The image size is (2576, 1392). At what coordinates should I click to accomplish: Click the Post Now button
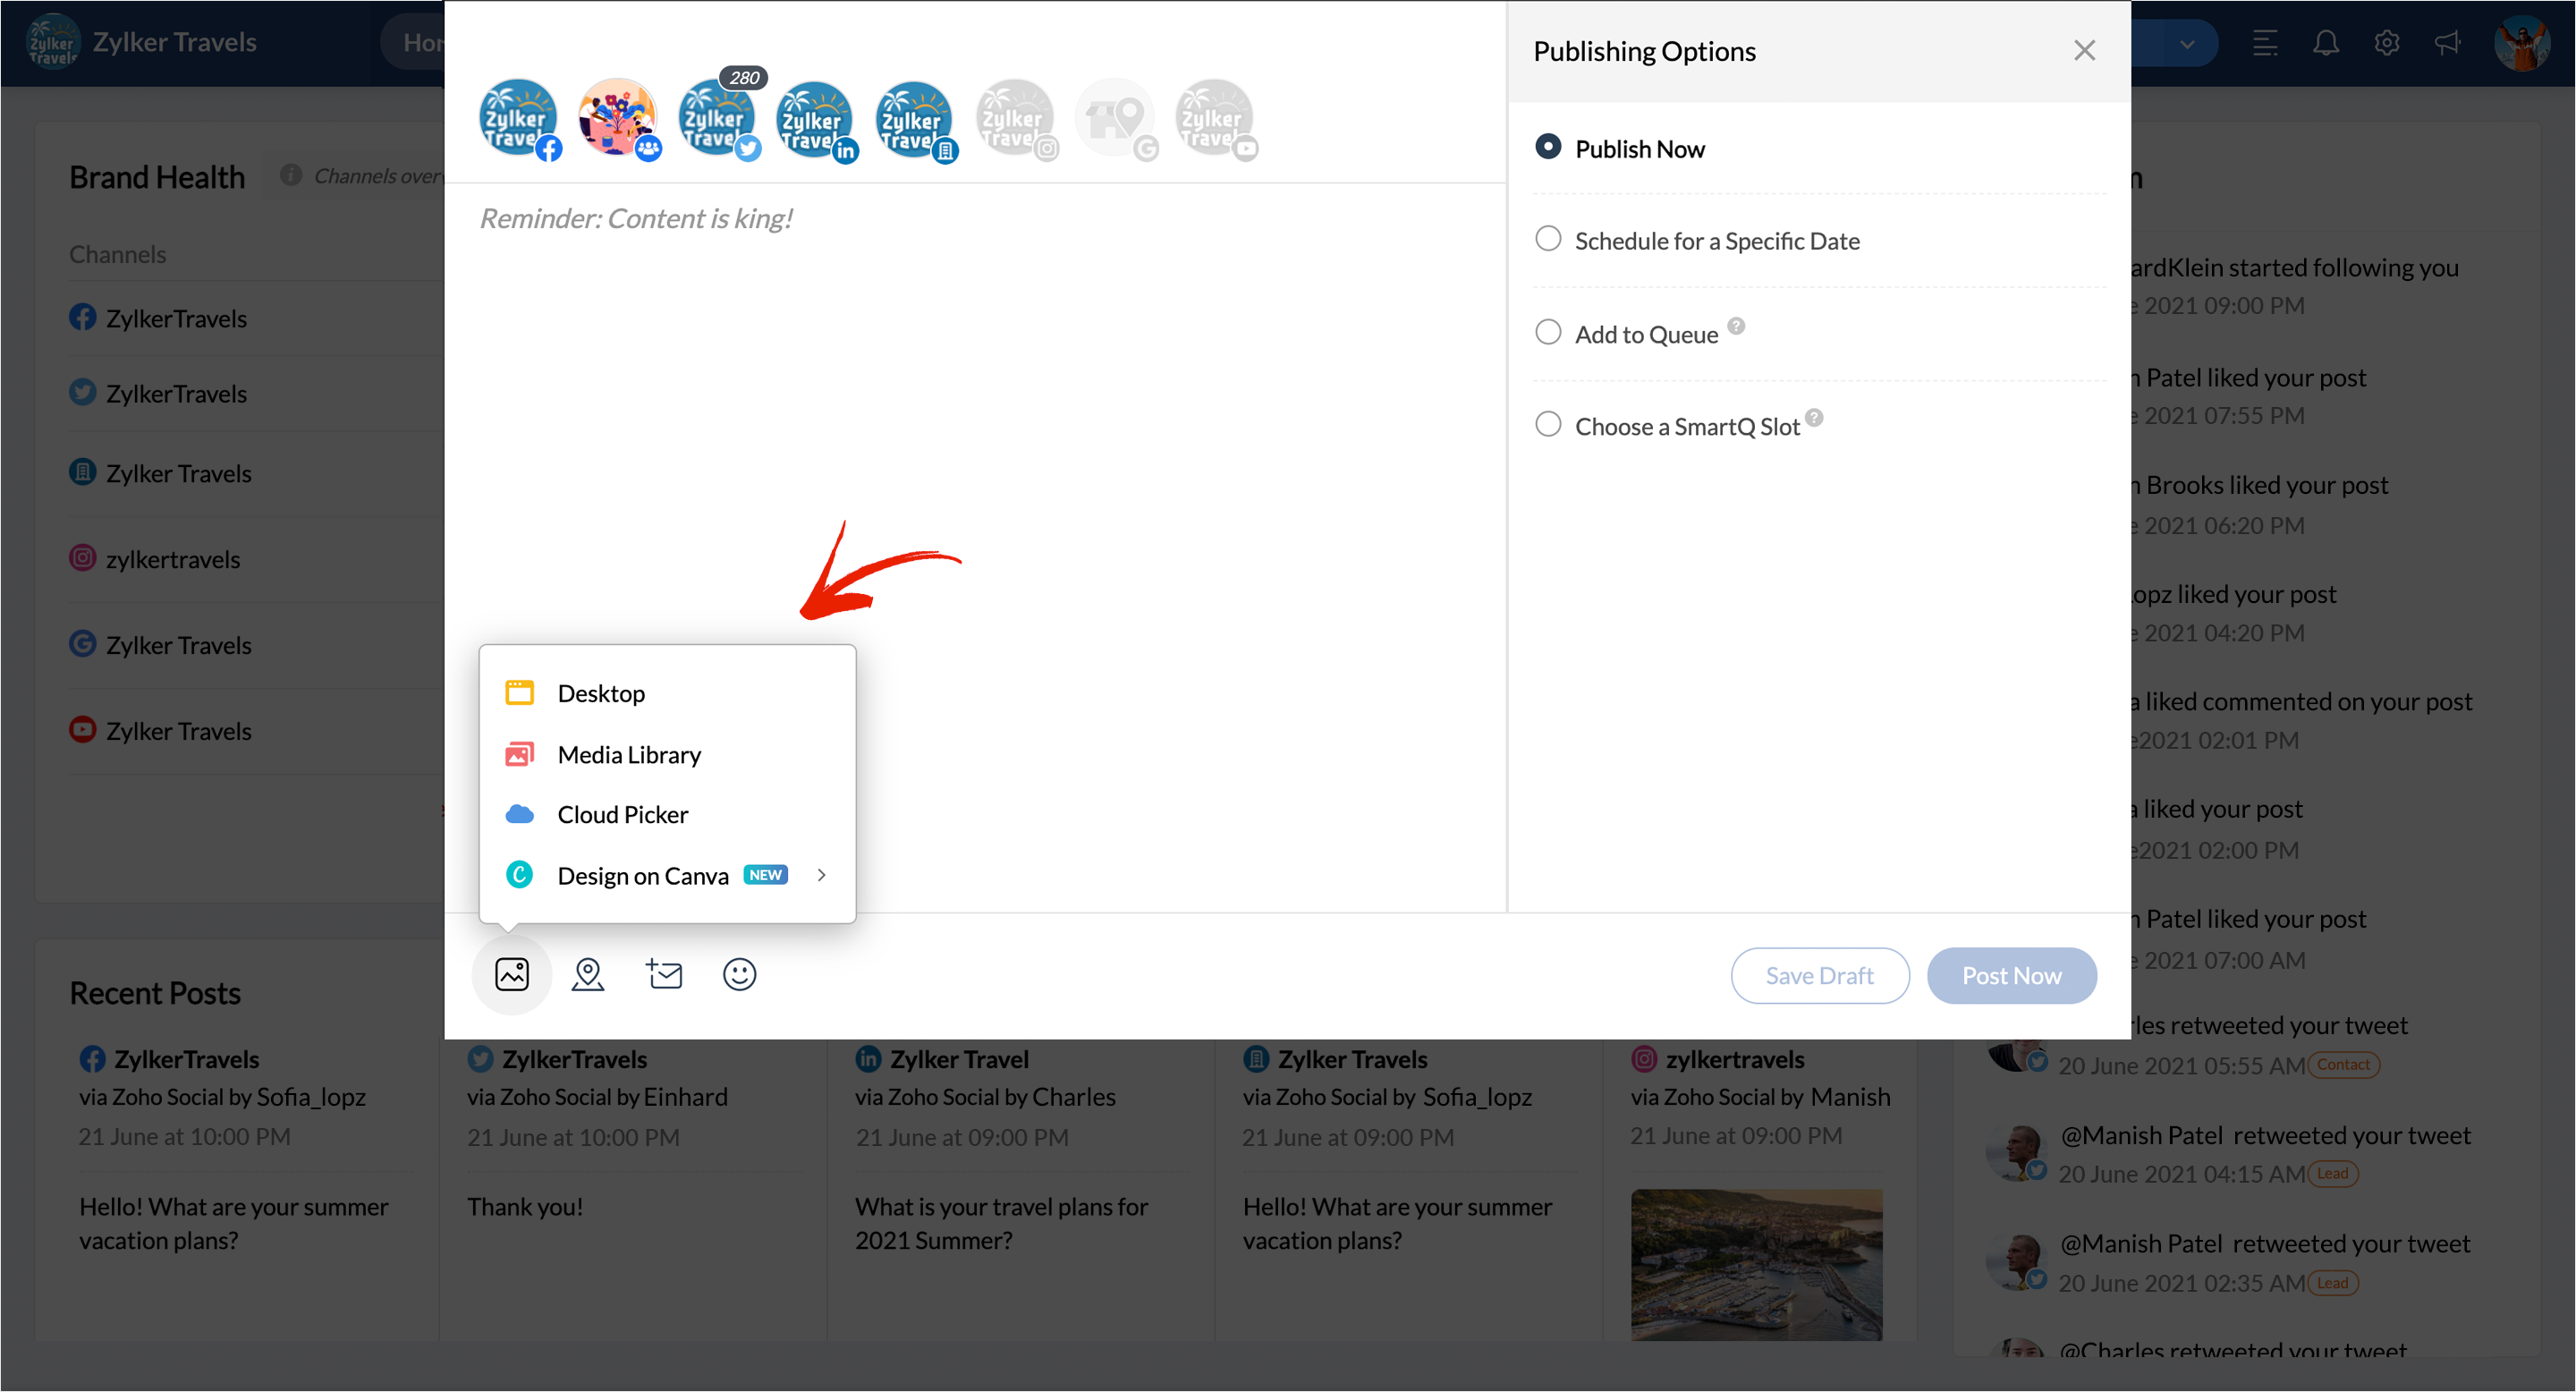2011,975
